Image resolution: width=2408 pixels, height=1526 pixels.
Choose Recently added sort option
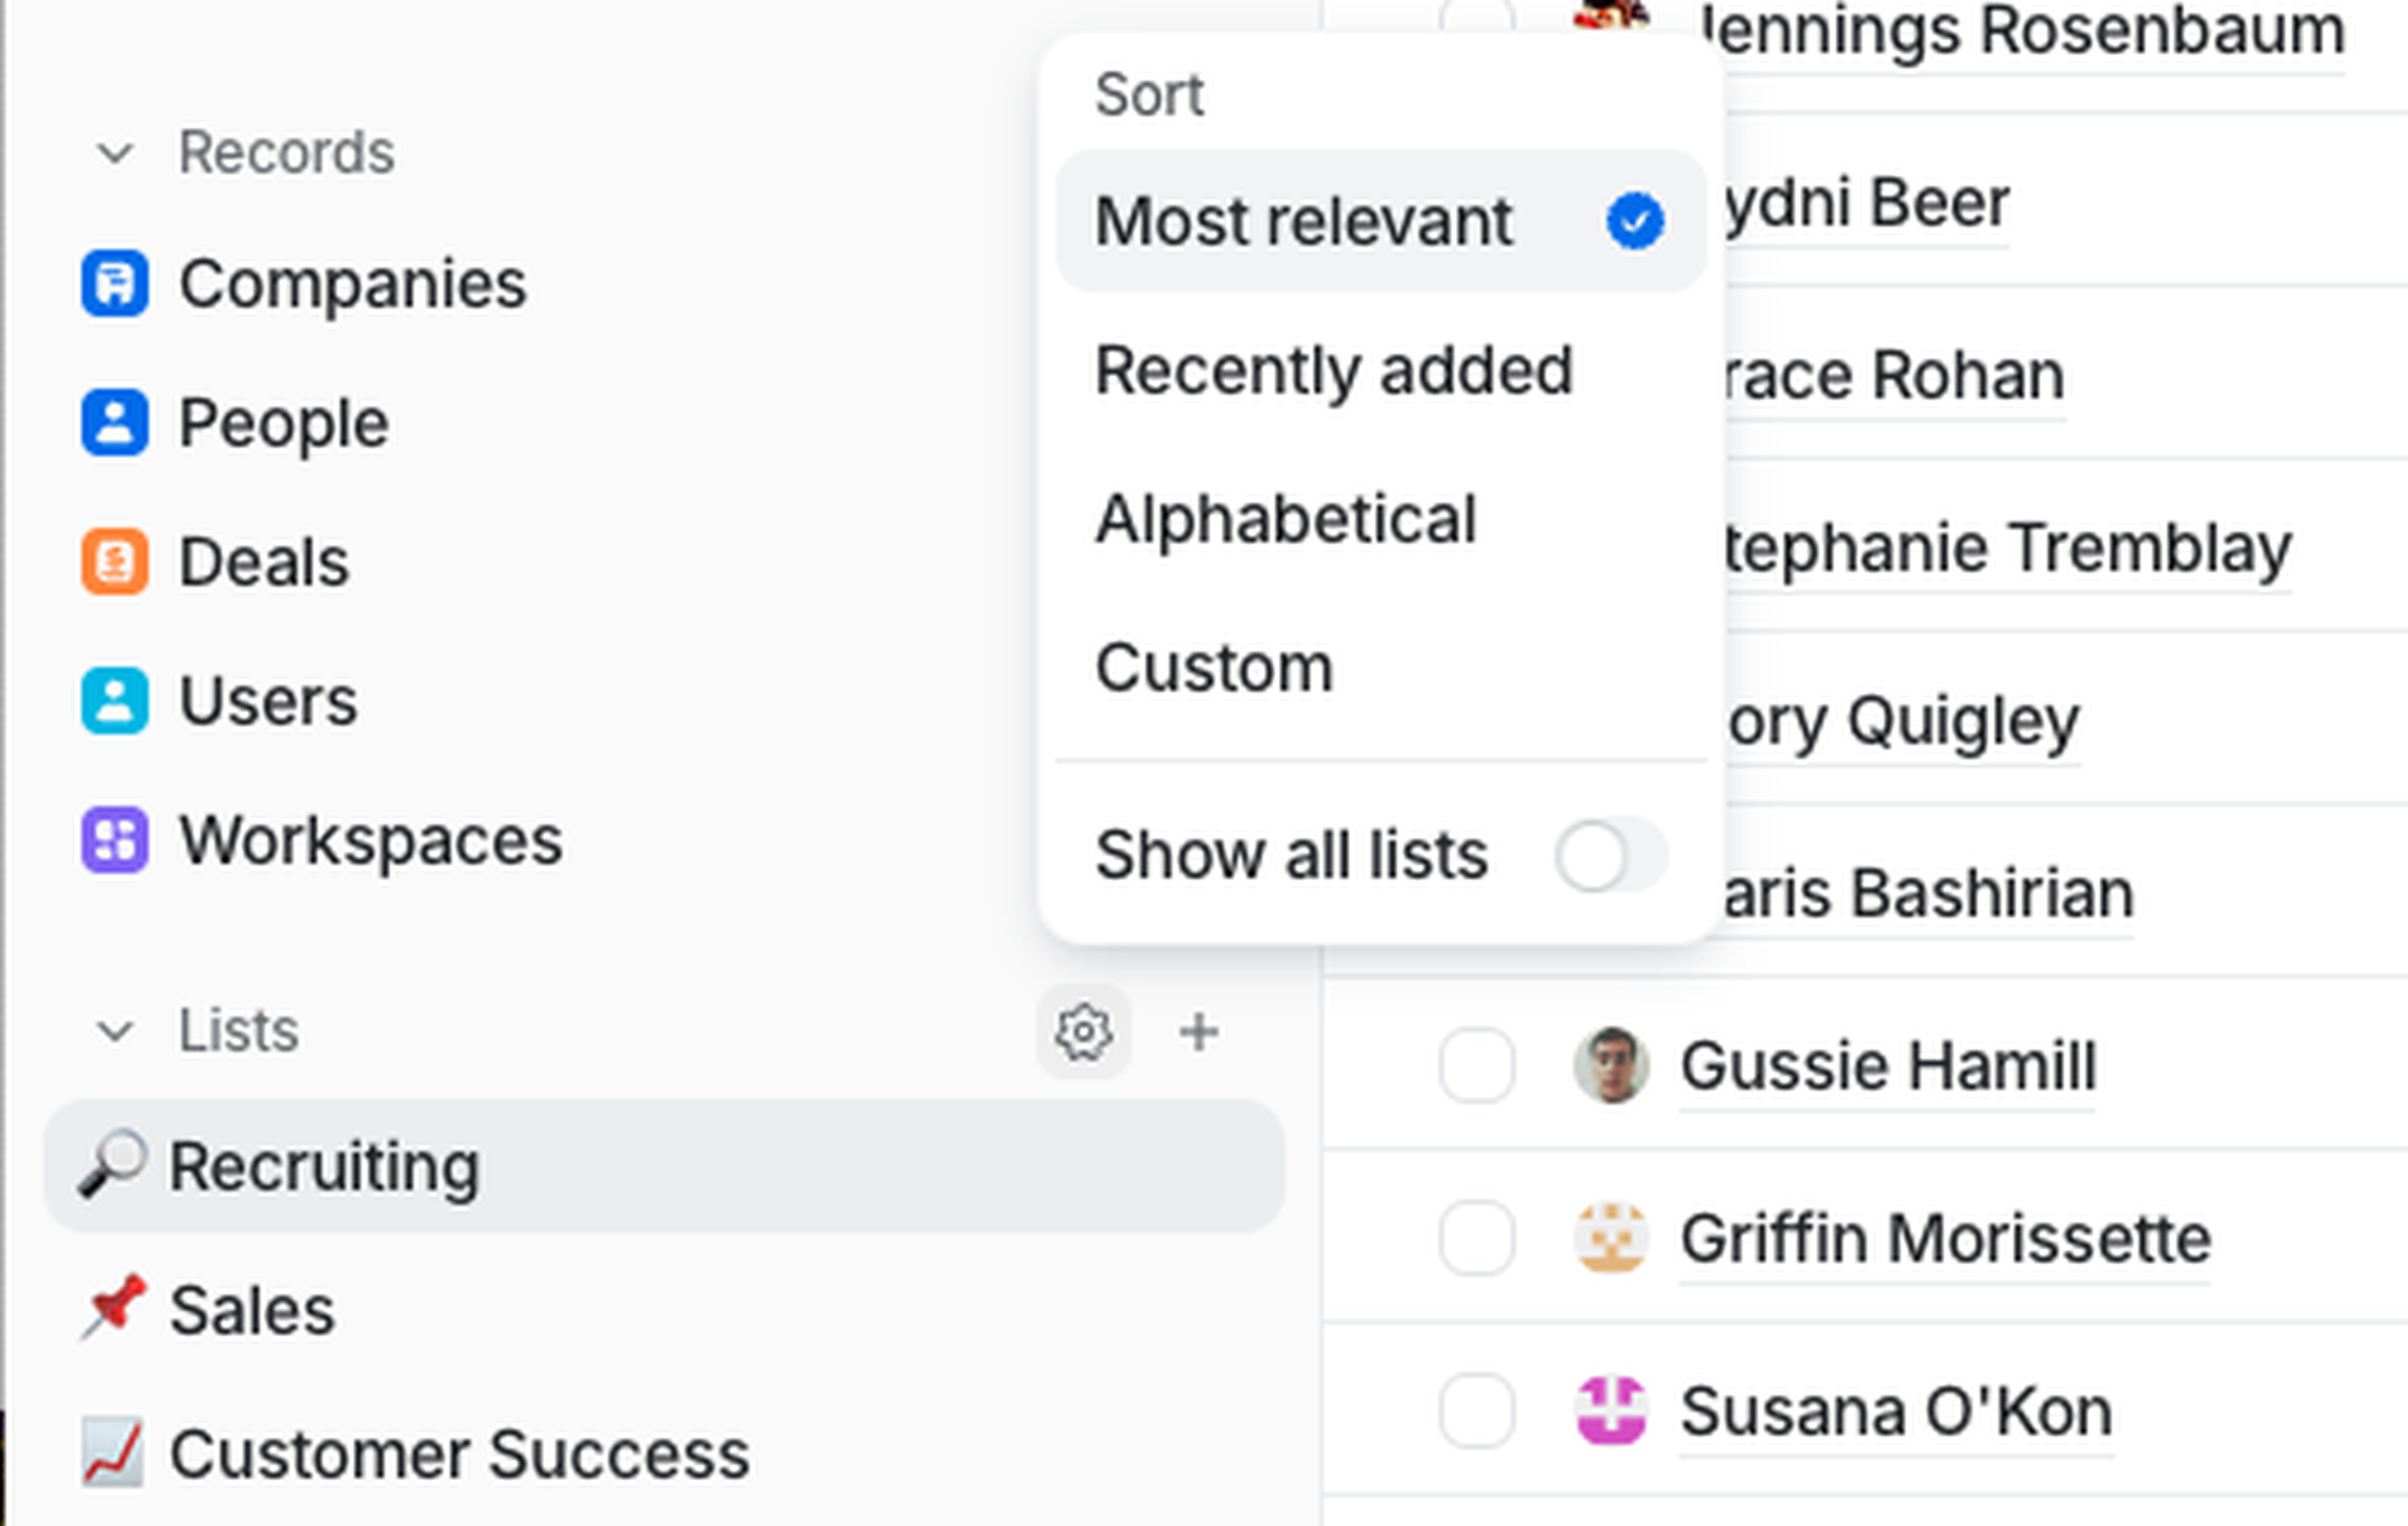point(1334,371)
